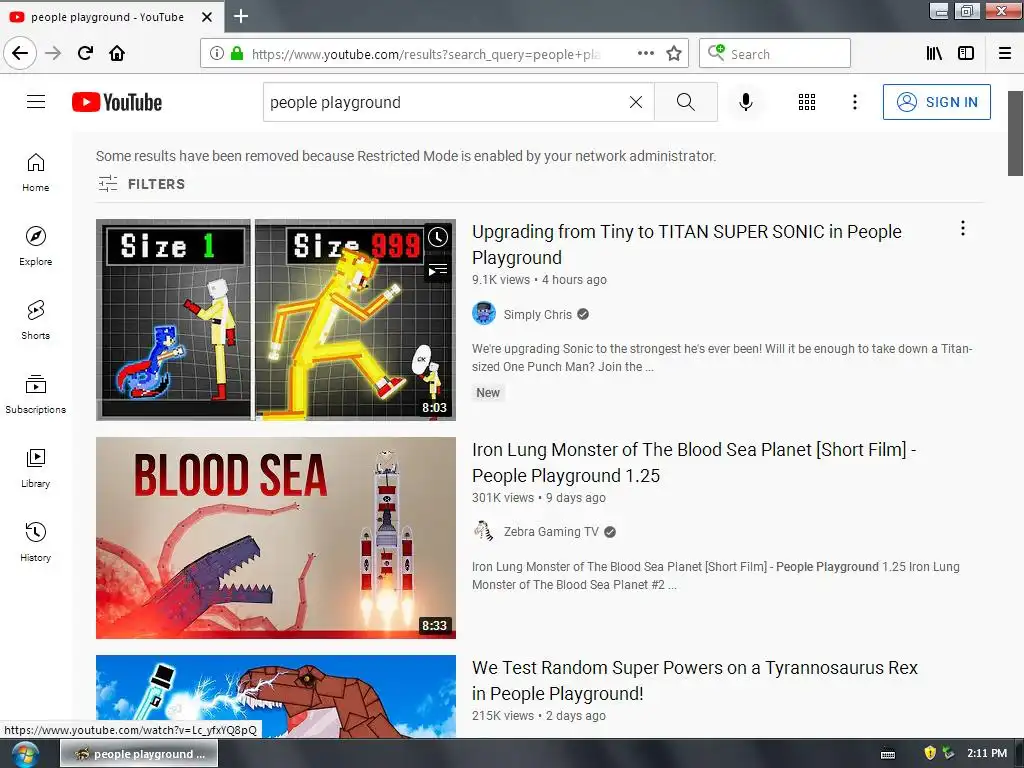Go to Home in sidebar

[36, 173]
